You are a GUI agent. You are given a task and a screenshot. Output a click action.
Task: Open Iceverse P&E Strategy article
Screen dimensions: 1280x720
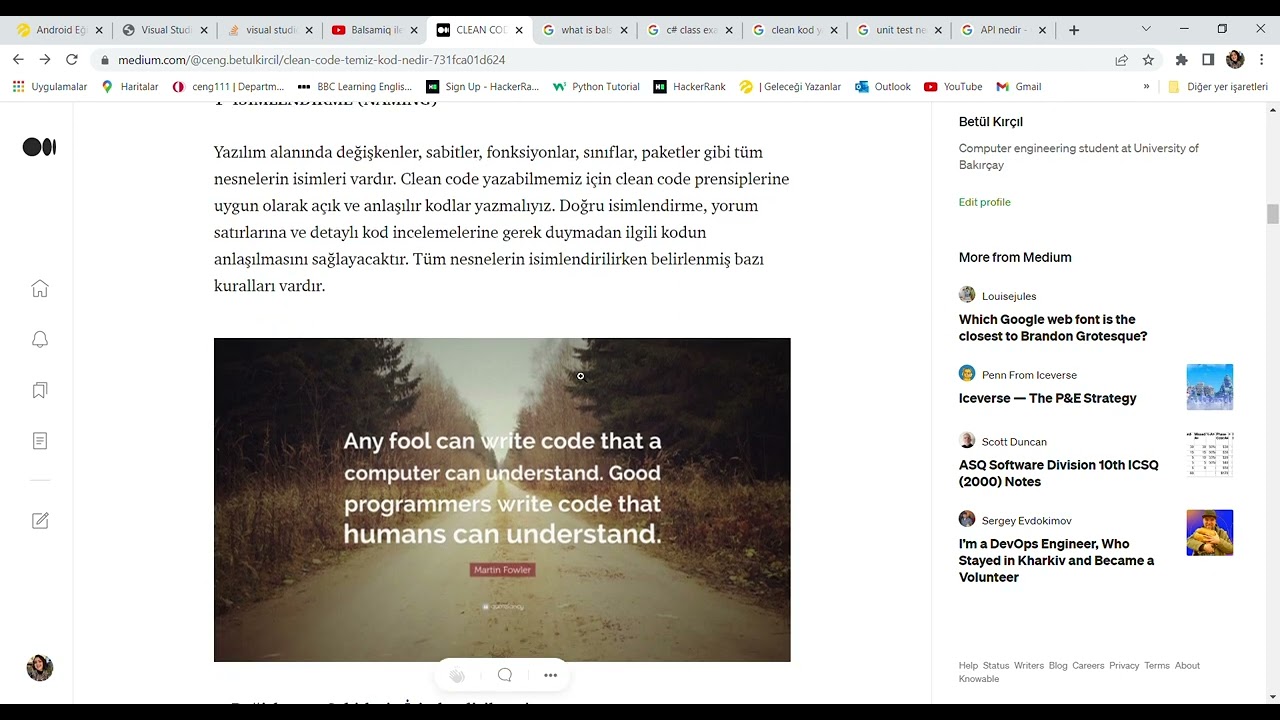click(1047, 398)
